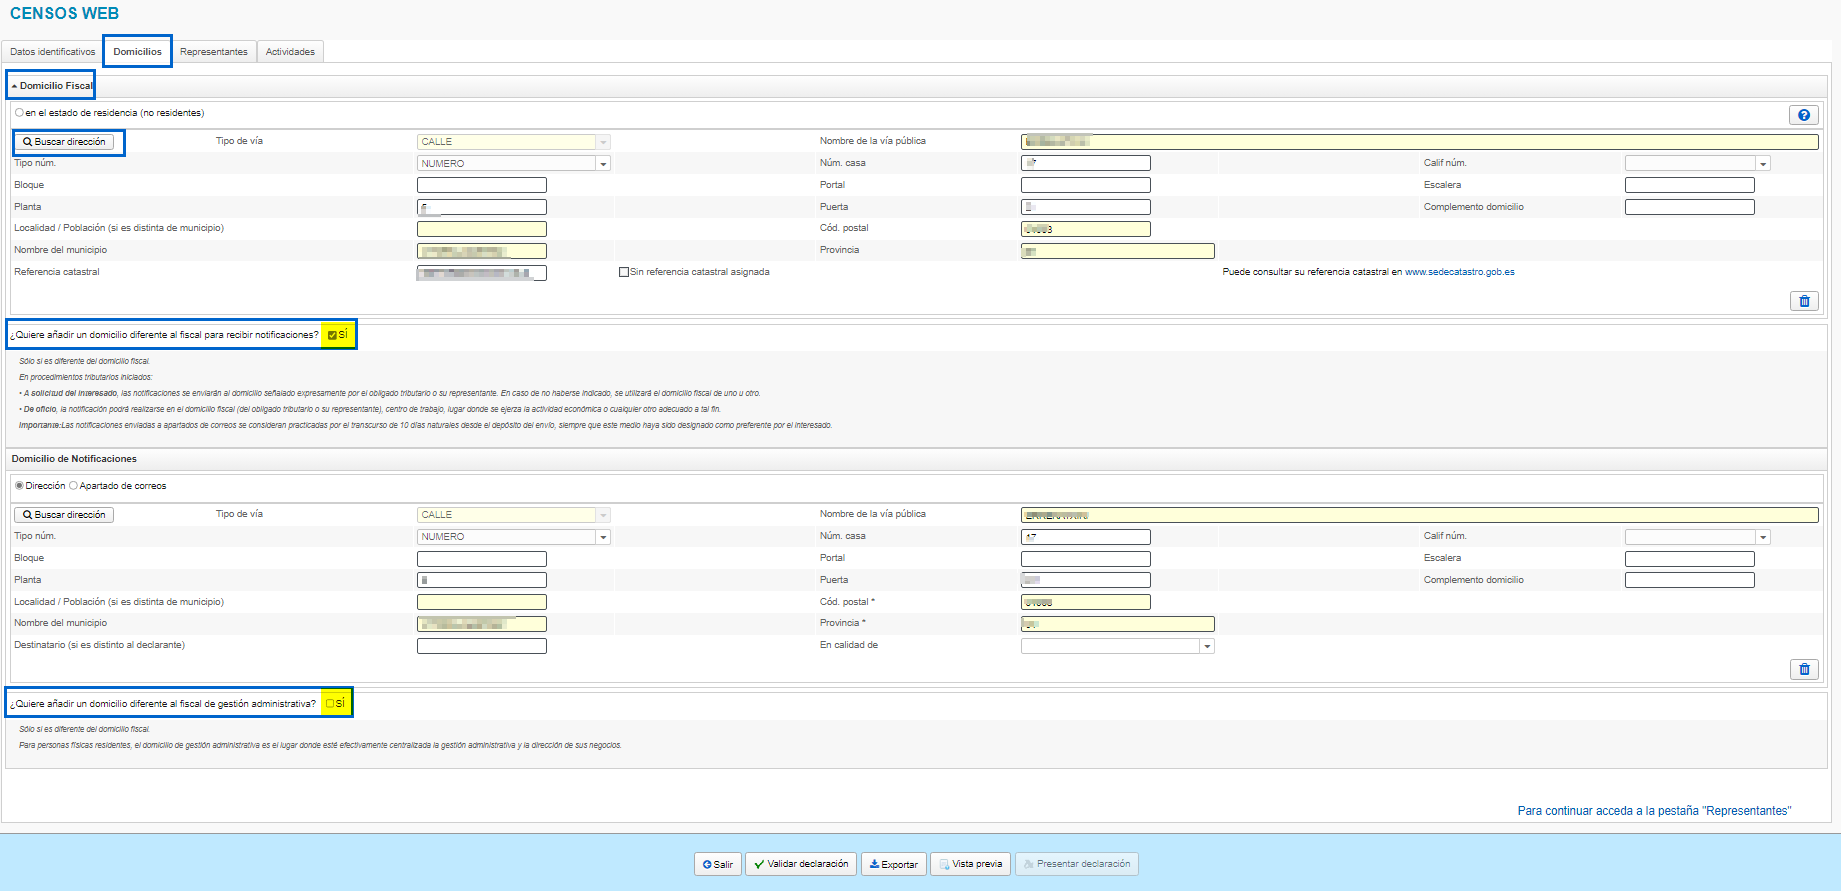The width and height of the screenshot is (1841, 891).
Task: Click Buscar dirección in Domicilio de Notificaciones
Action: click(64, 515)
